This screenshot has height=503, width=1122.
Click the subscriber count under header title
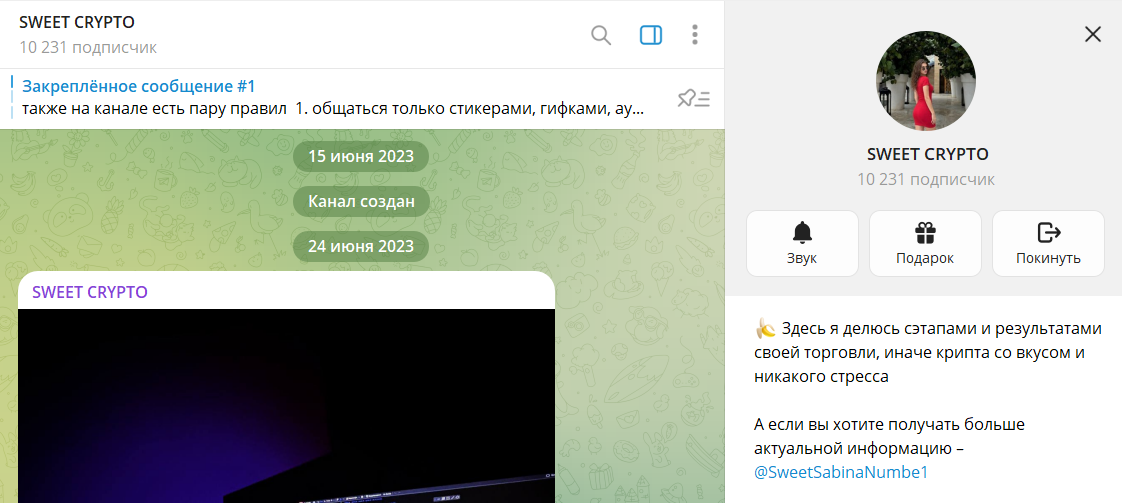[x=88, y=48]
